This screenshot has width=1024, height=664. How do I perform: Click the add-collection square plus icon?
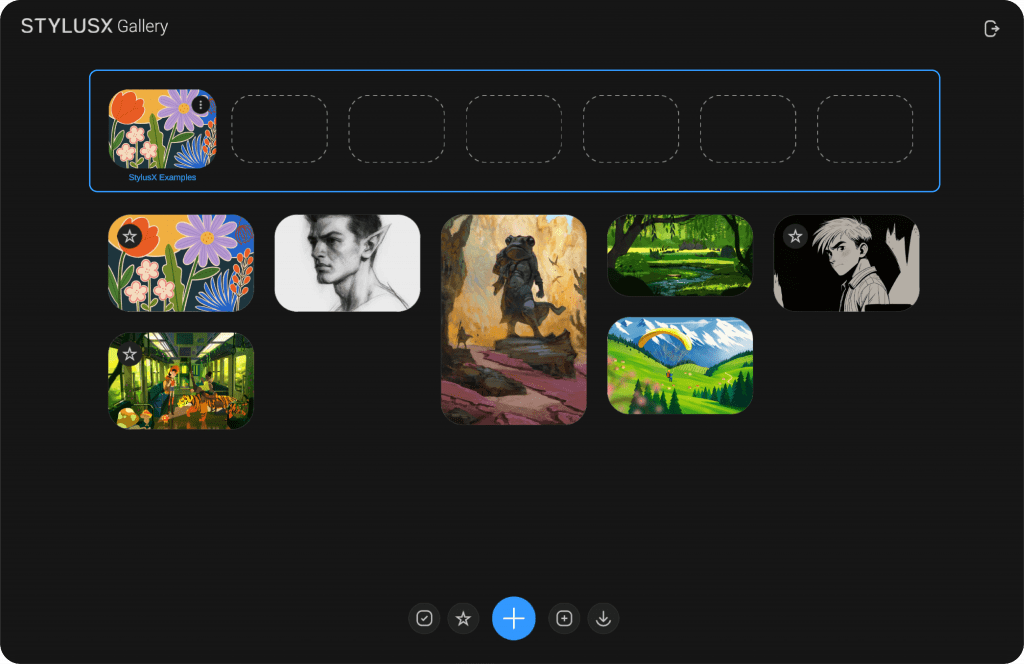[x=564, y=618]
